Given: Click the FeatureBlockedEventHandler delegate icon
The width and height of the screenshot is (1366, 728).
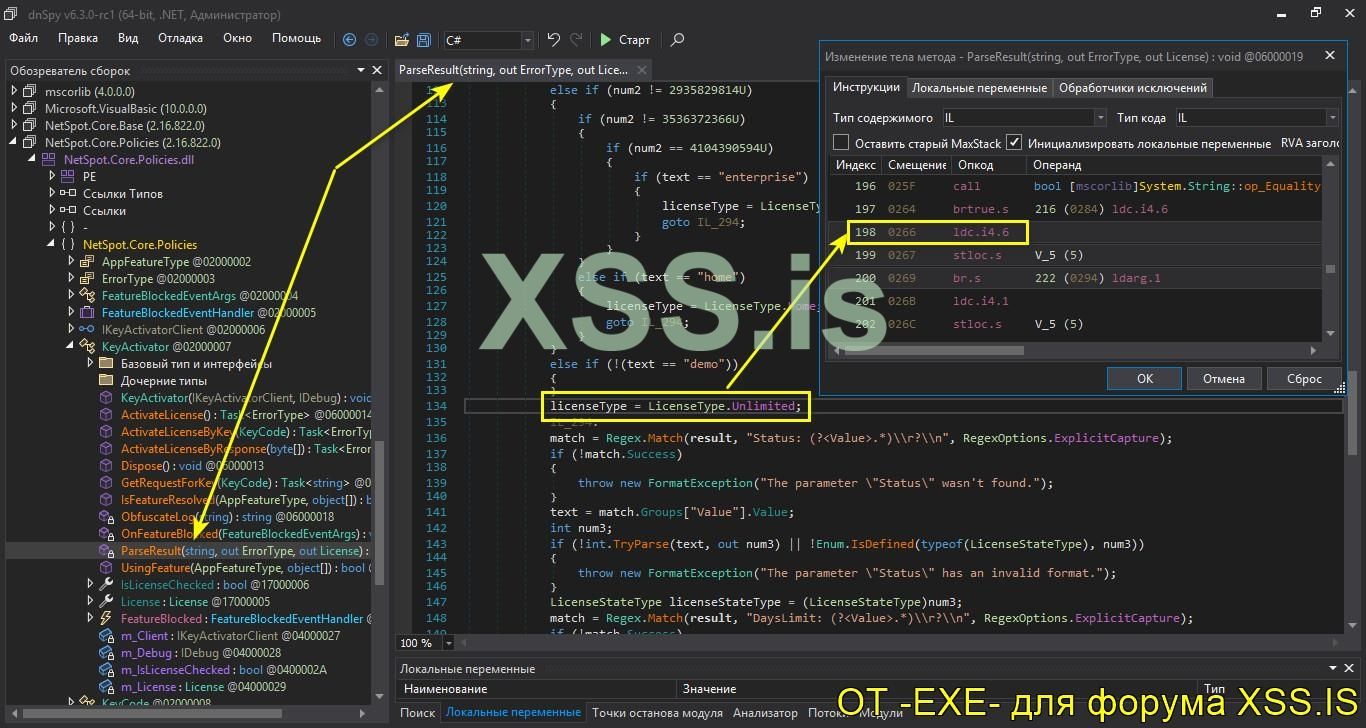Looking at the screenshot, I should click(x=85, y=312).
